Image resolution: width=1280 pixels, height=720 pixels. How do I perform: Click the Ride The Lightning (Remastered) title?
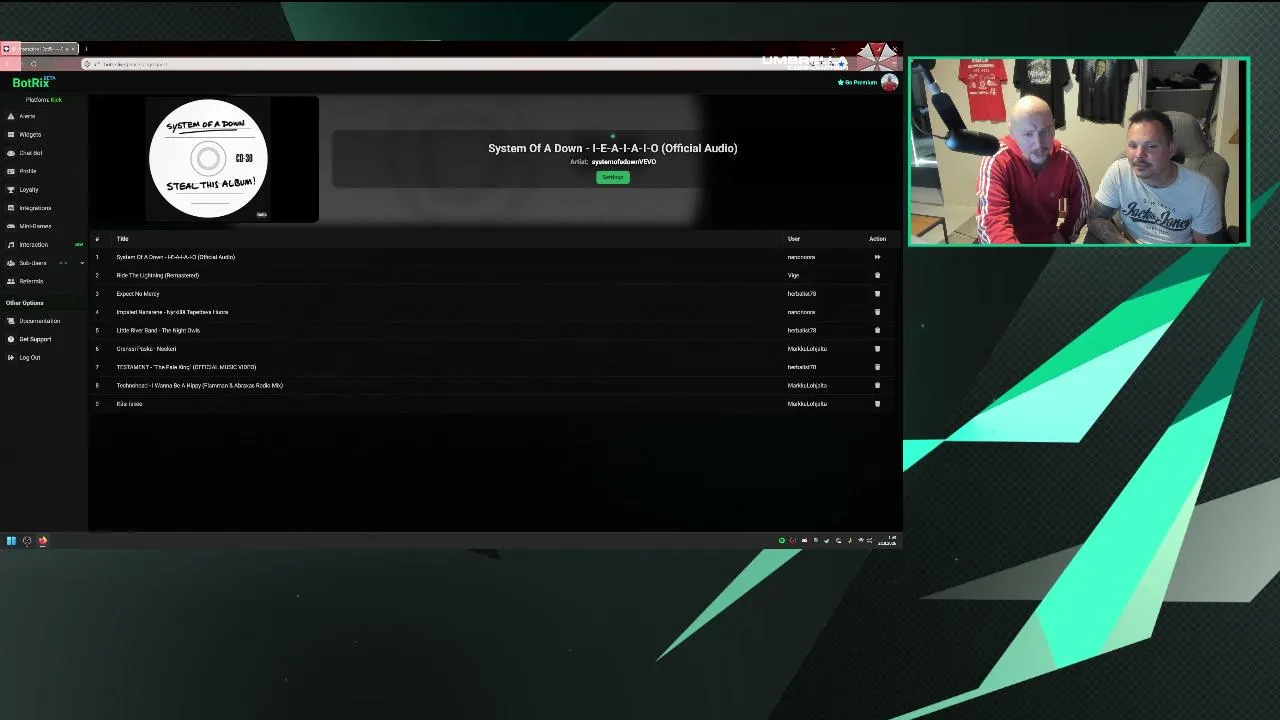(157, 275)
